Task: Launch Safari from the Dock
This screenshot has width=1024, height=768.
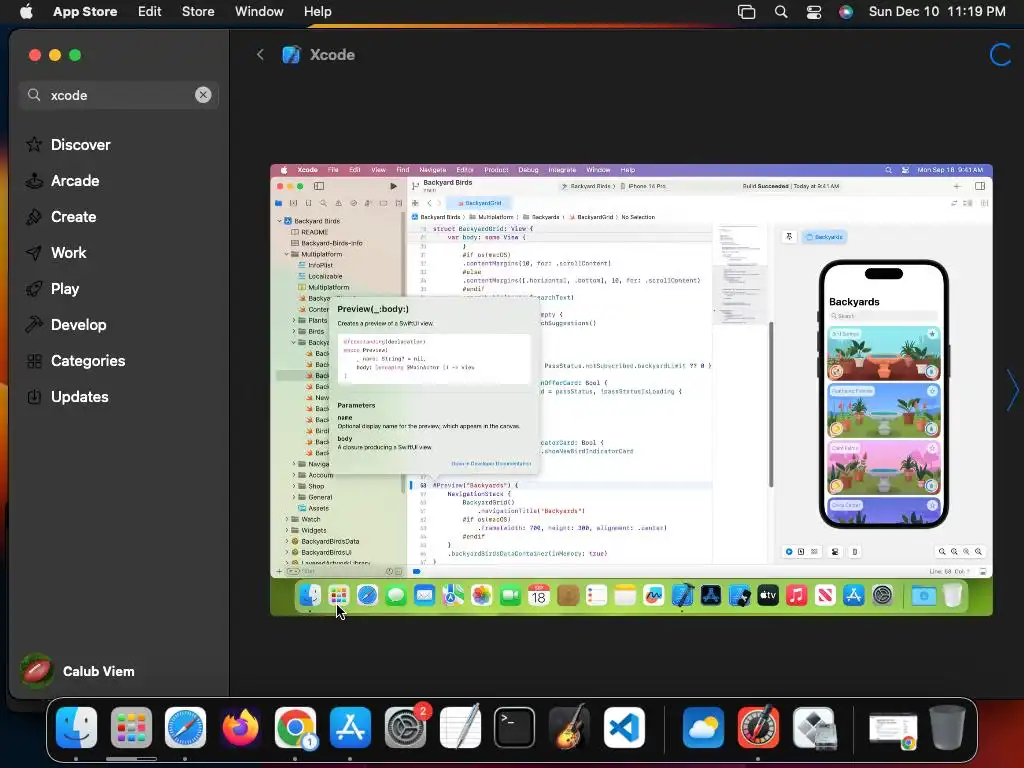Action: point(185,727)
